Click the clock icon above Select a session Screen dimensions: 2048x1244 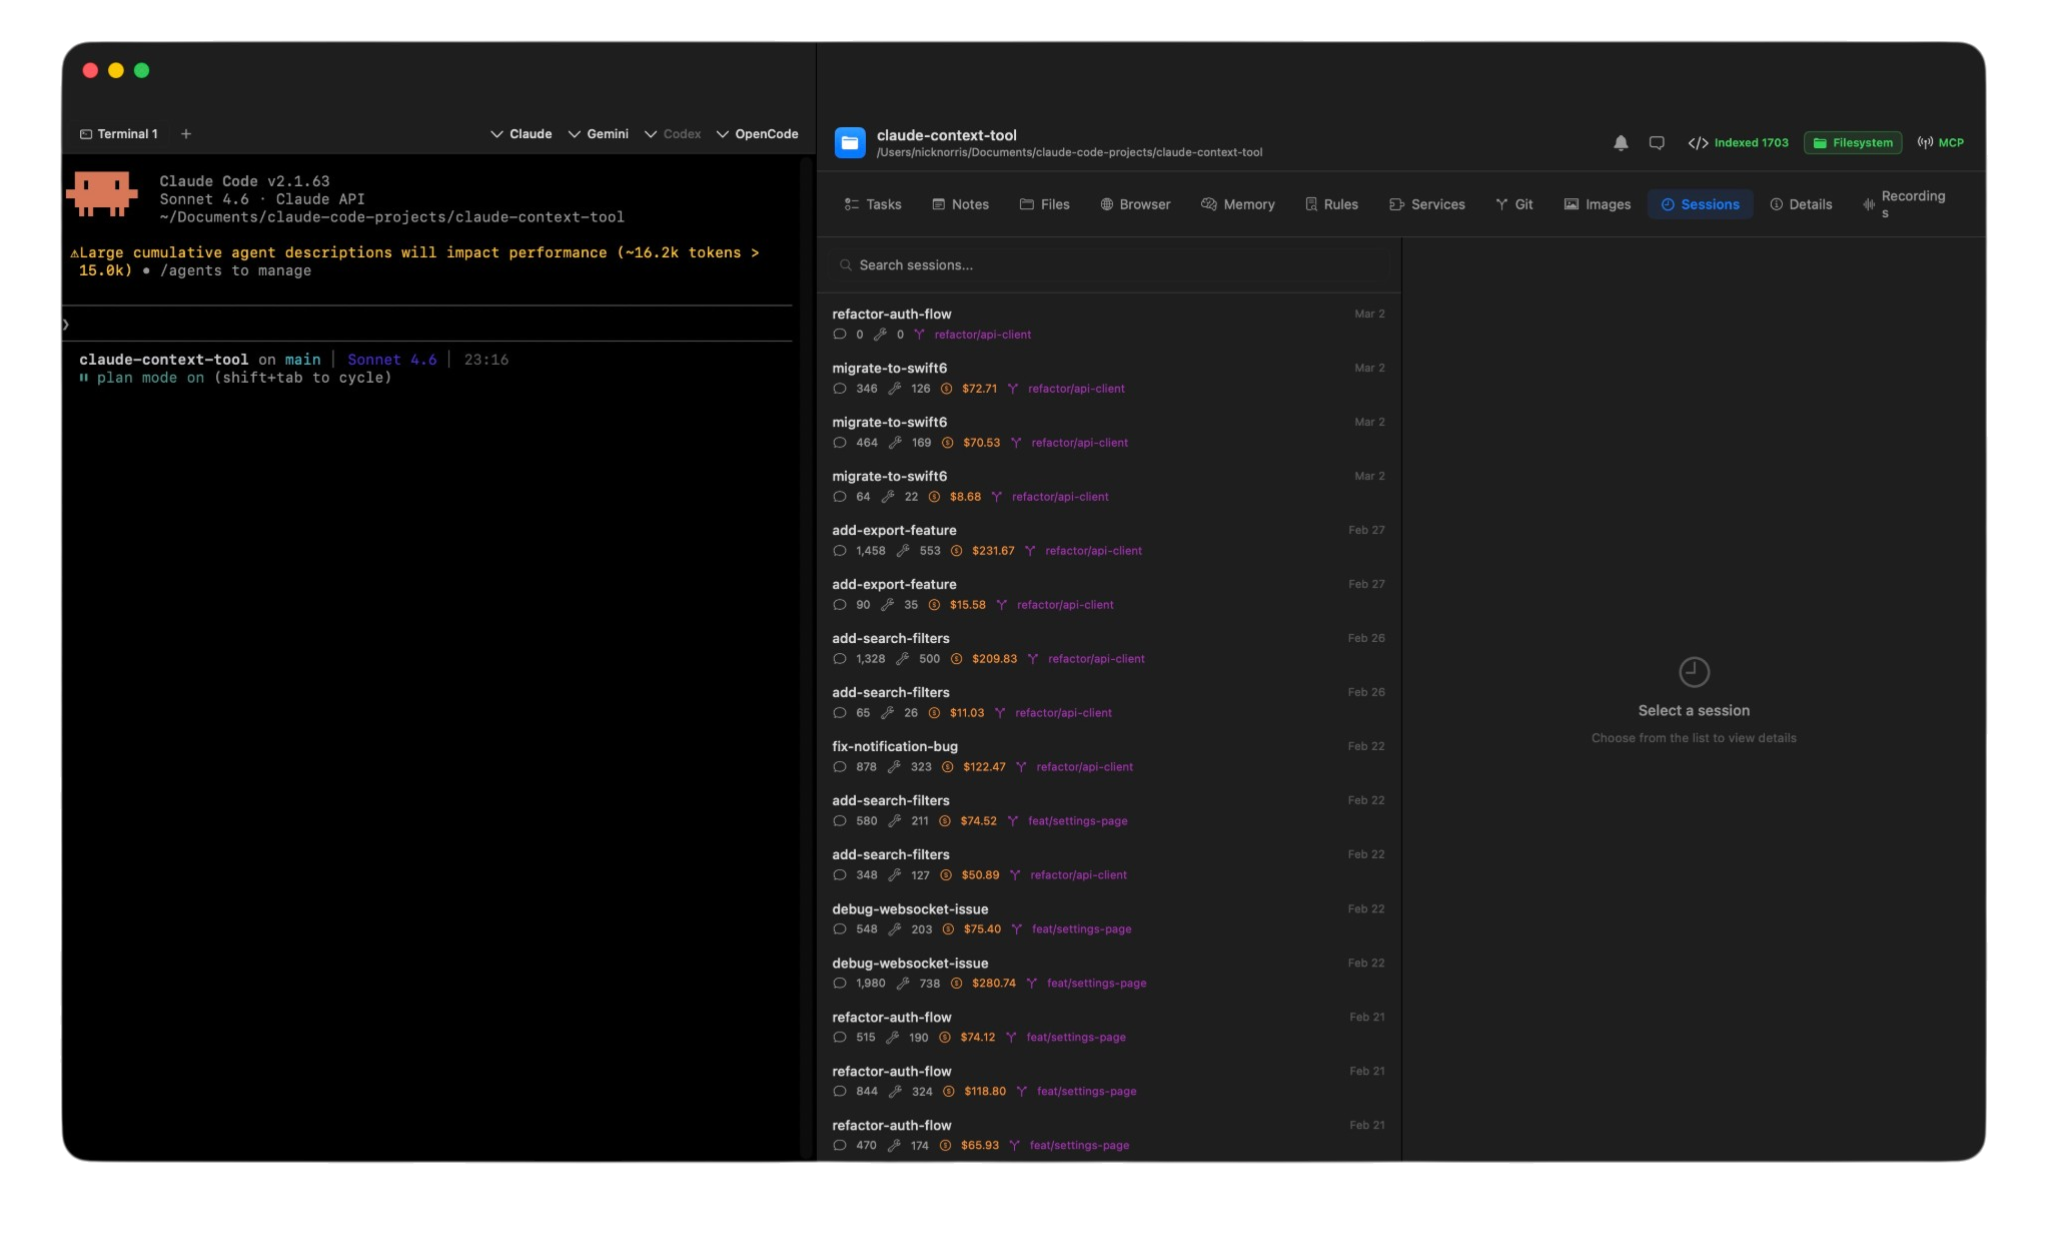pos(1694,672)
